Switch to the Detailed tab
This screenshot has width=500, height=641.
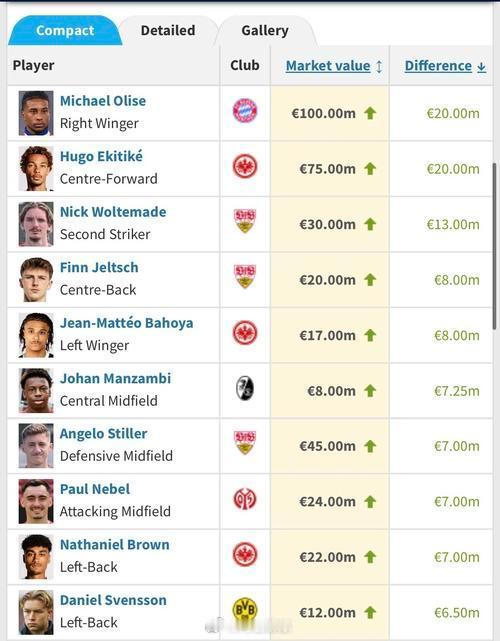(x=168, y=30)
